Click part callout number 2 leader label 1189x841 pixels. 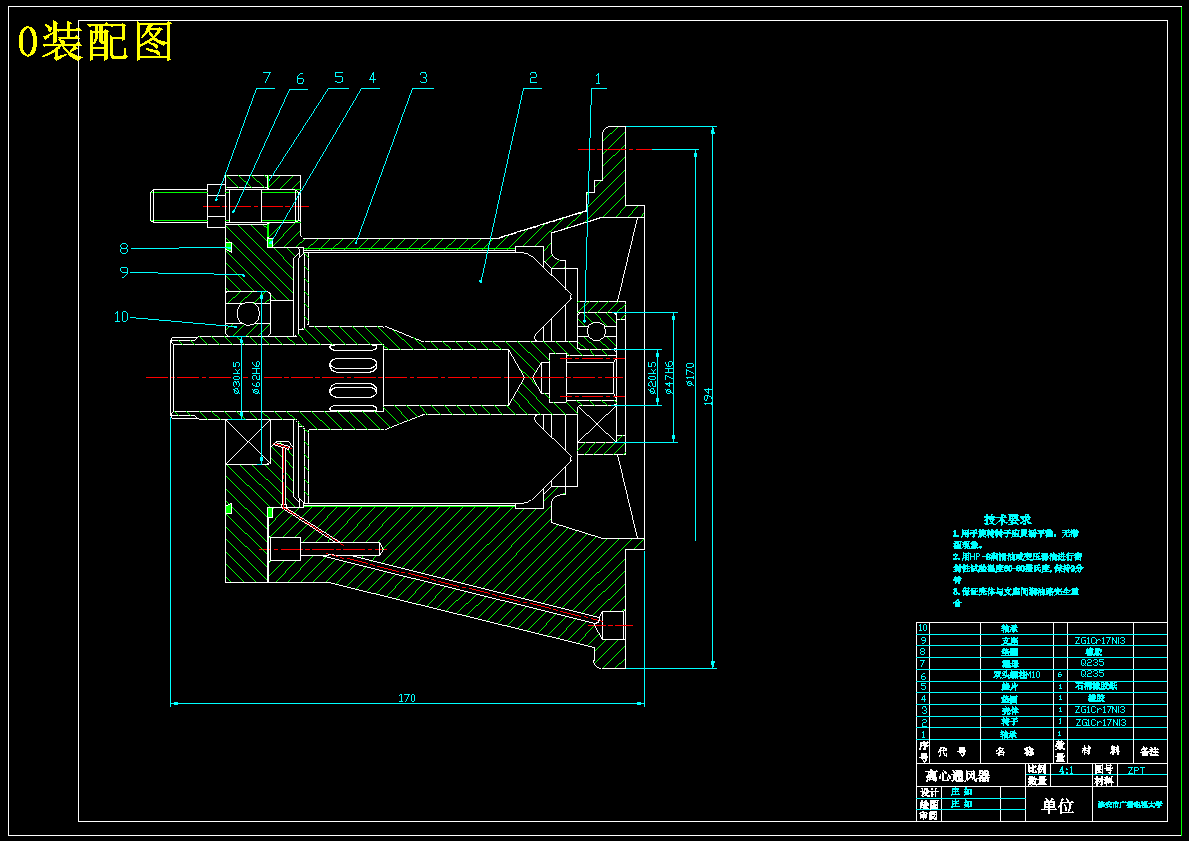pos(533,77)
